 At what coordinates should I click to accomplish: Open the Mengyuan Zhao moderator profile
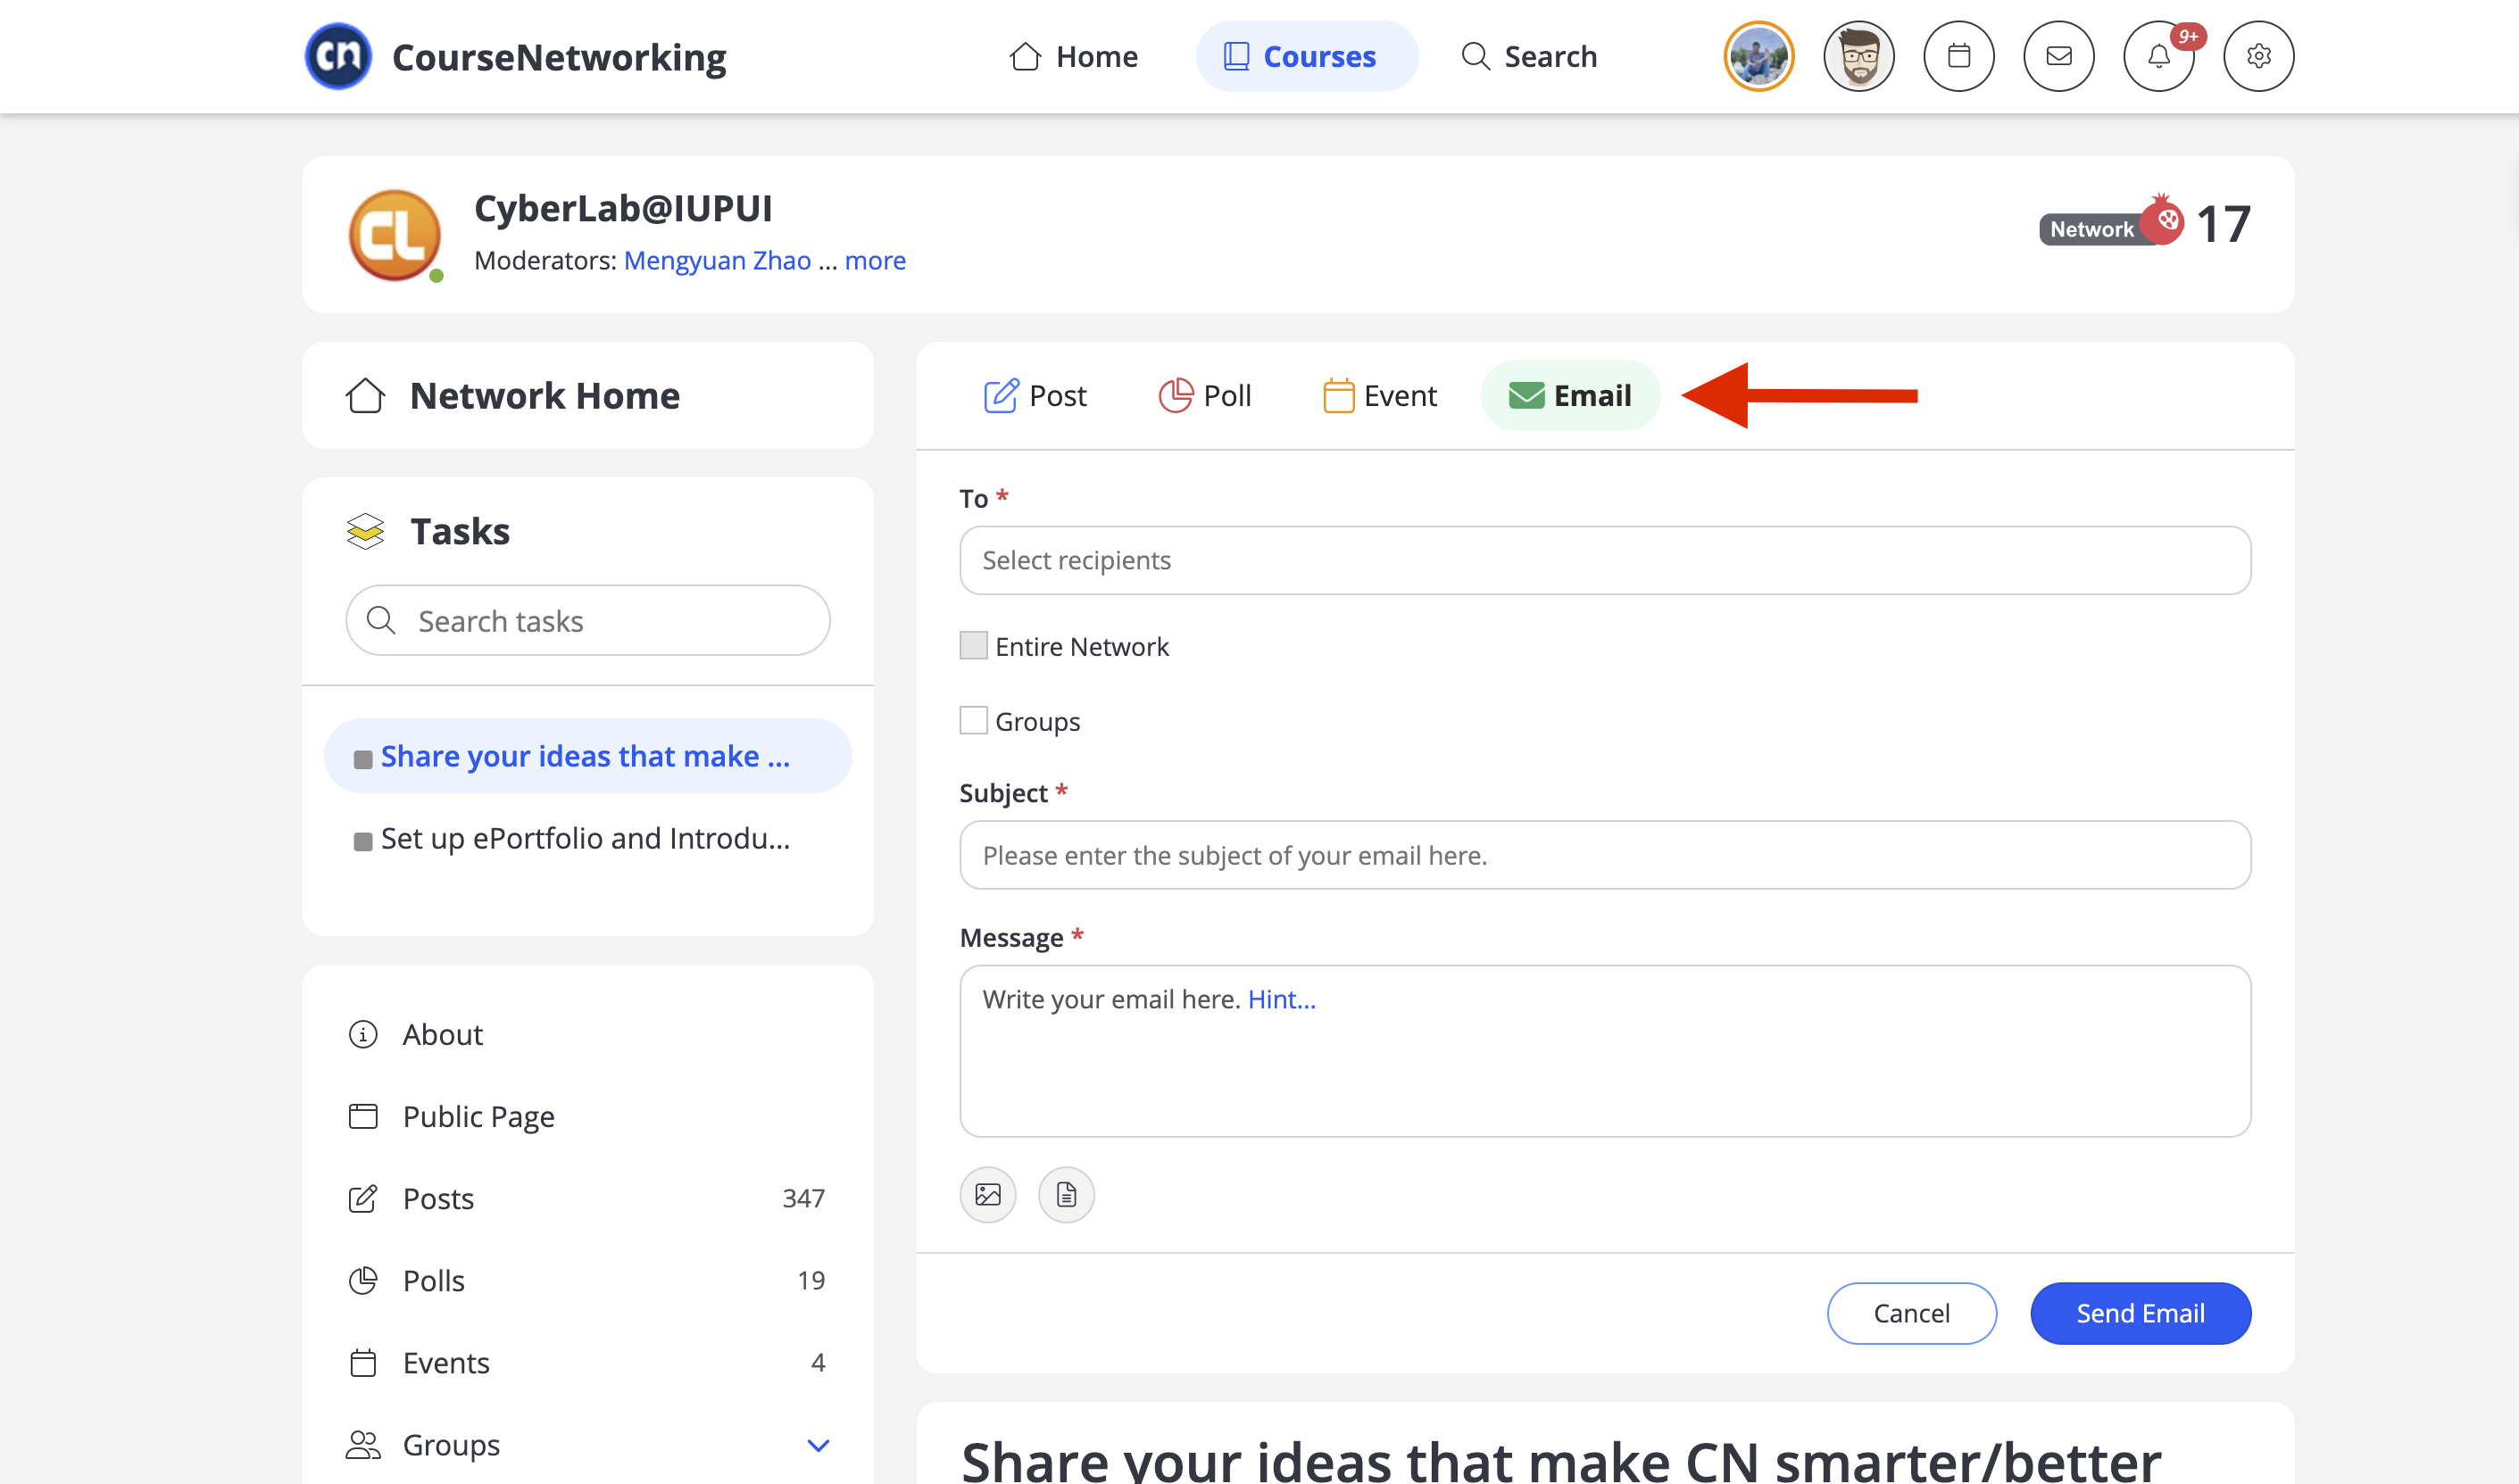[717, 260]
